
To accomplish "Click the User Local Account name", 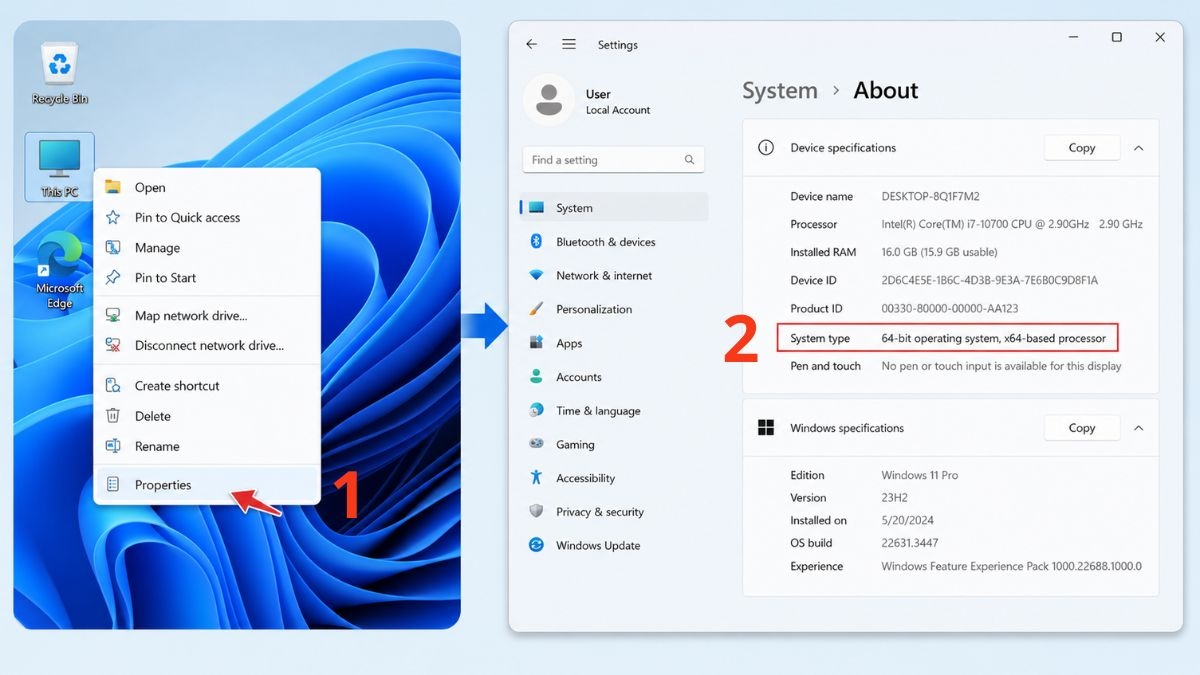I will [618, 101].
